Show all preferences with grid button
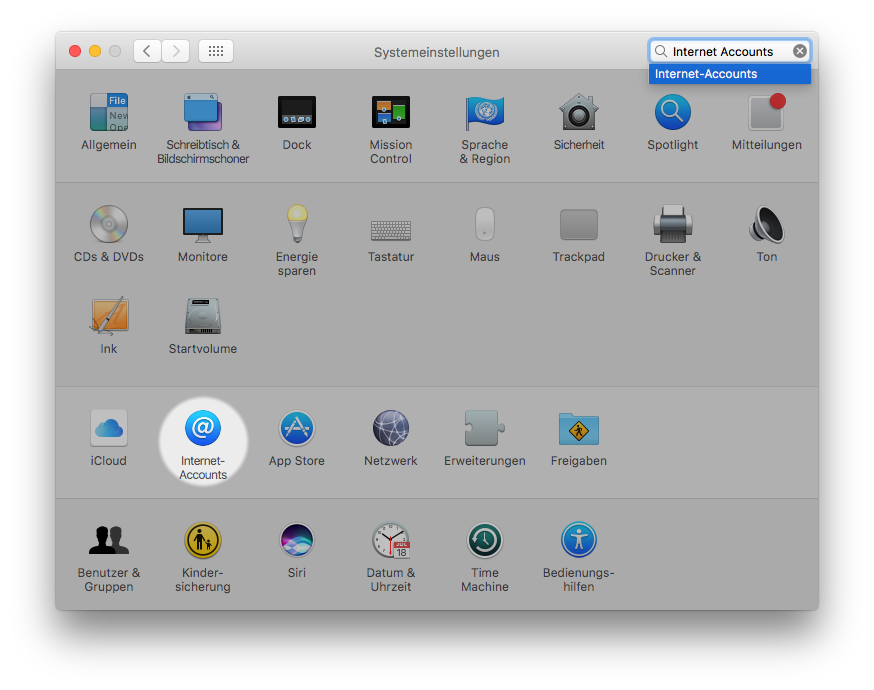874x690 pixels. (x=216, y=51)
